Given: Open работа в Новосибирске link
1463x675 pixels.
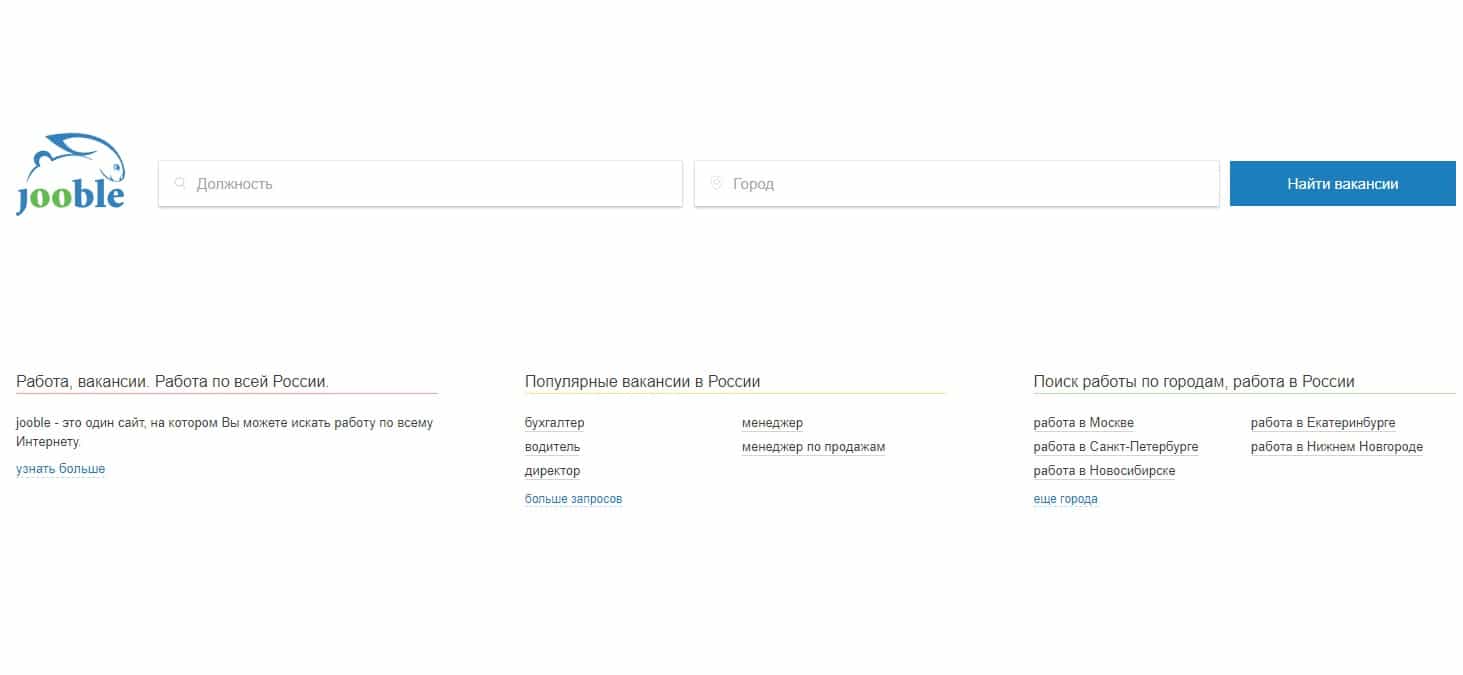Looking at the screenshot, I should pyautogui.click(x=1105, y=471).
